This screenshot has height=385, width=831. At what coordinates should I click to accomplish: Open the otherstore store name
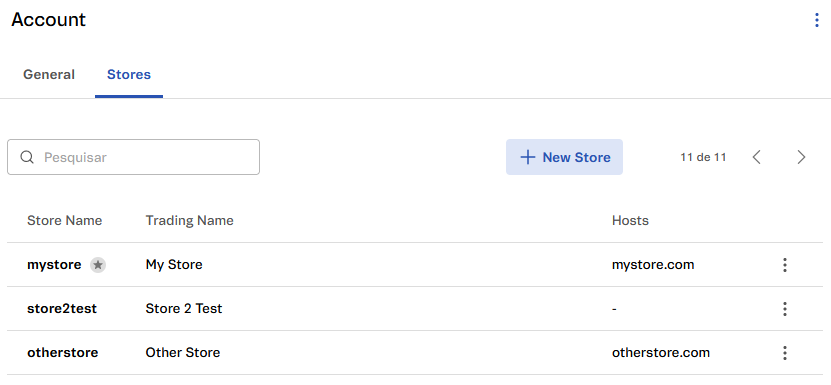63,353
